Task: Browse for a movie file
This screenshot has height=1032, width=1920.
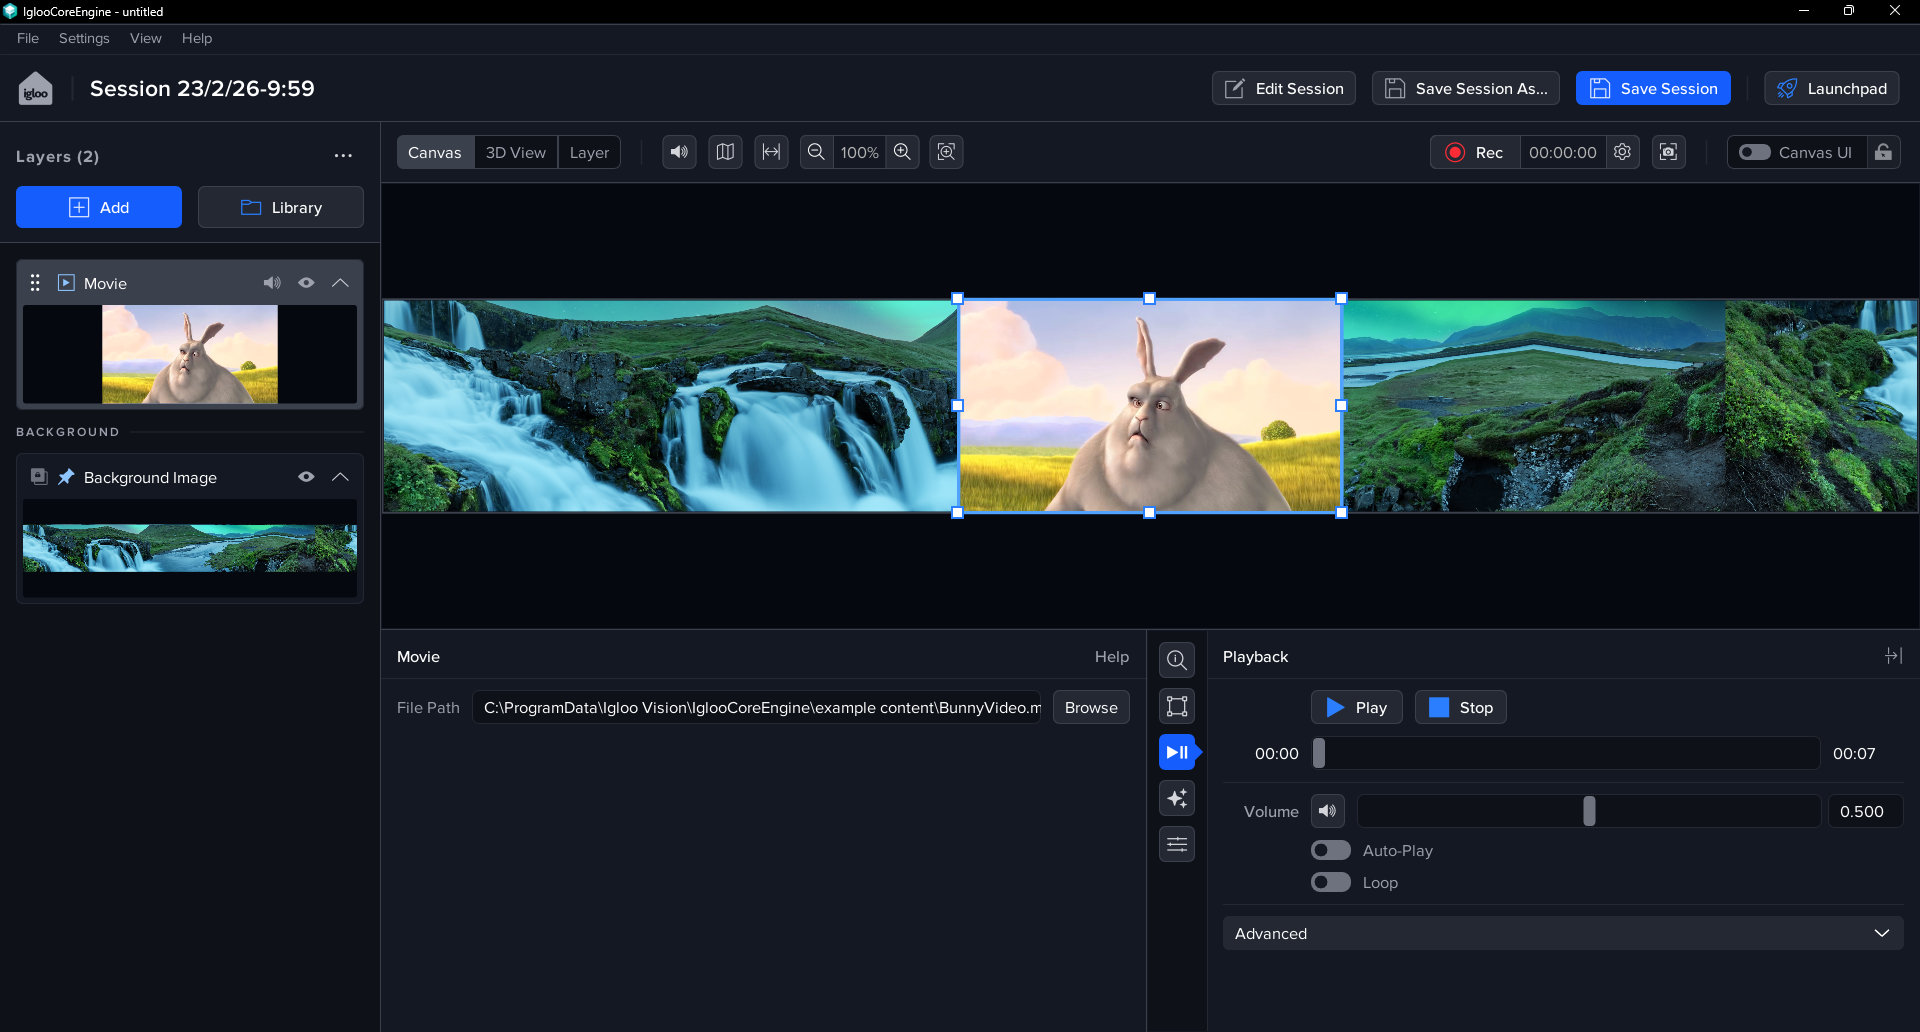Action: (x=1091, y=707)
